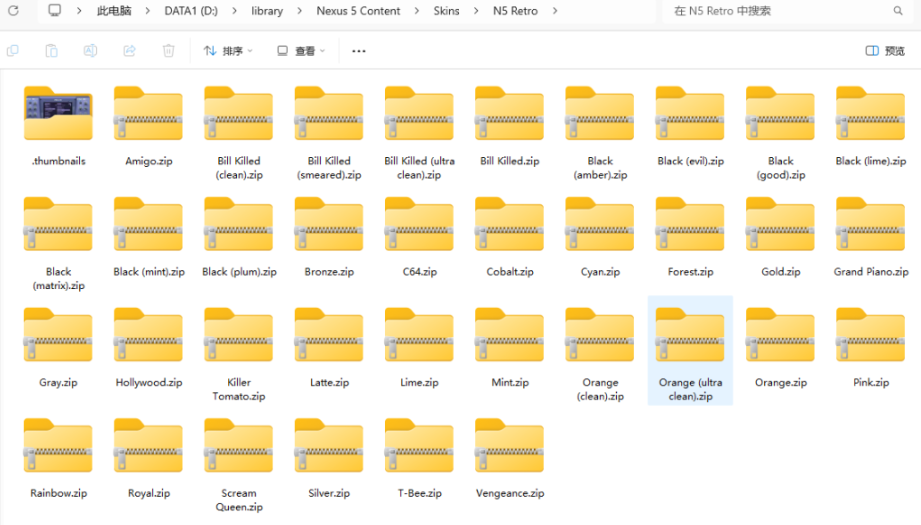Click the refresh icon in address bar

point(13,11)
